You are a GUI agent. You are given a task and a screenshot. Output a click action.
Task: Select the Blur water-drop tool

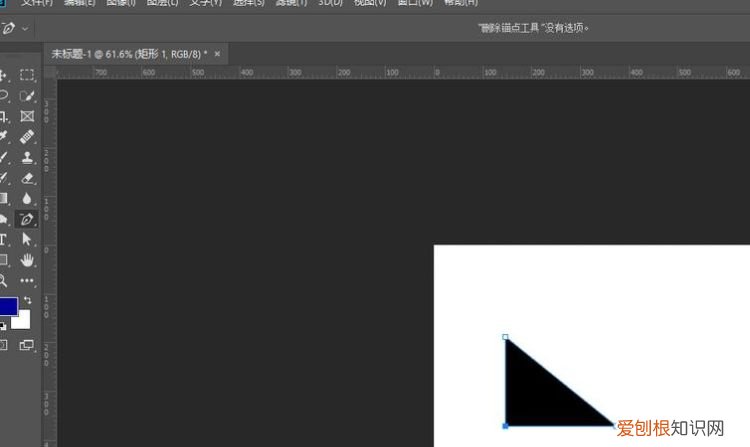27,198
